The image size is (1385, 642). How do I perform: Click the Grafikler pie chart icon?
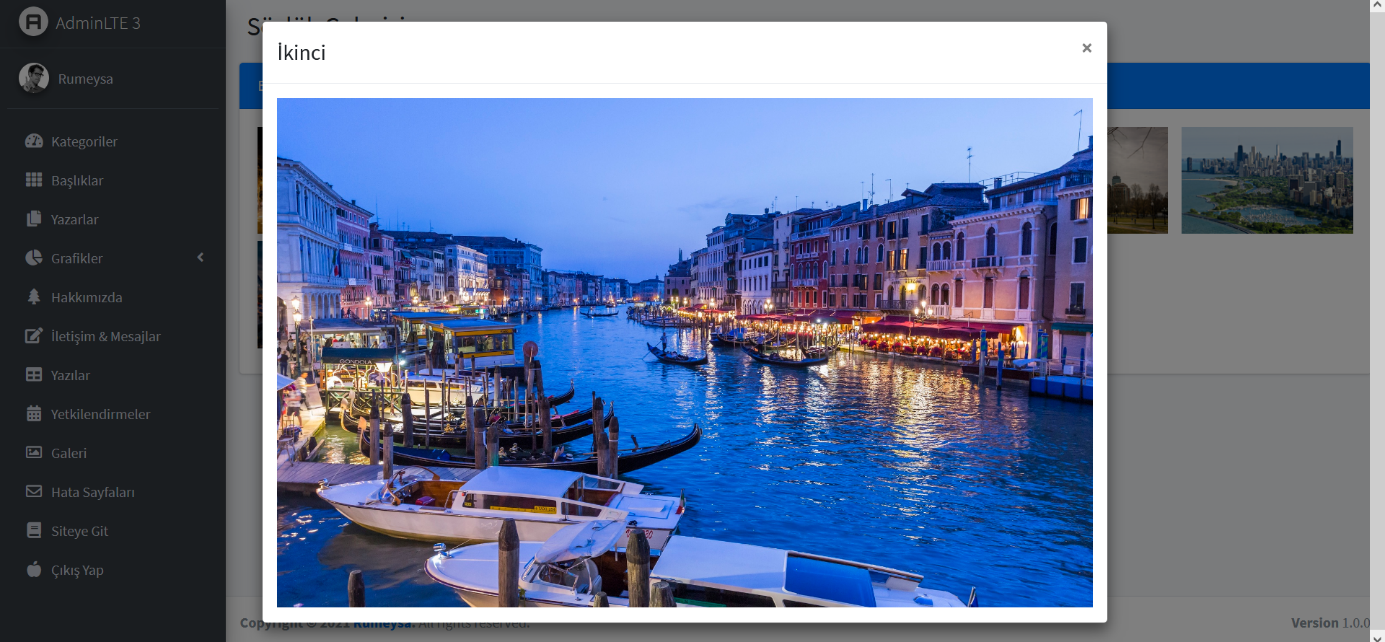[x=34, y=258]
